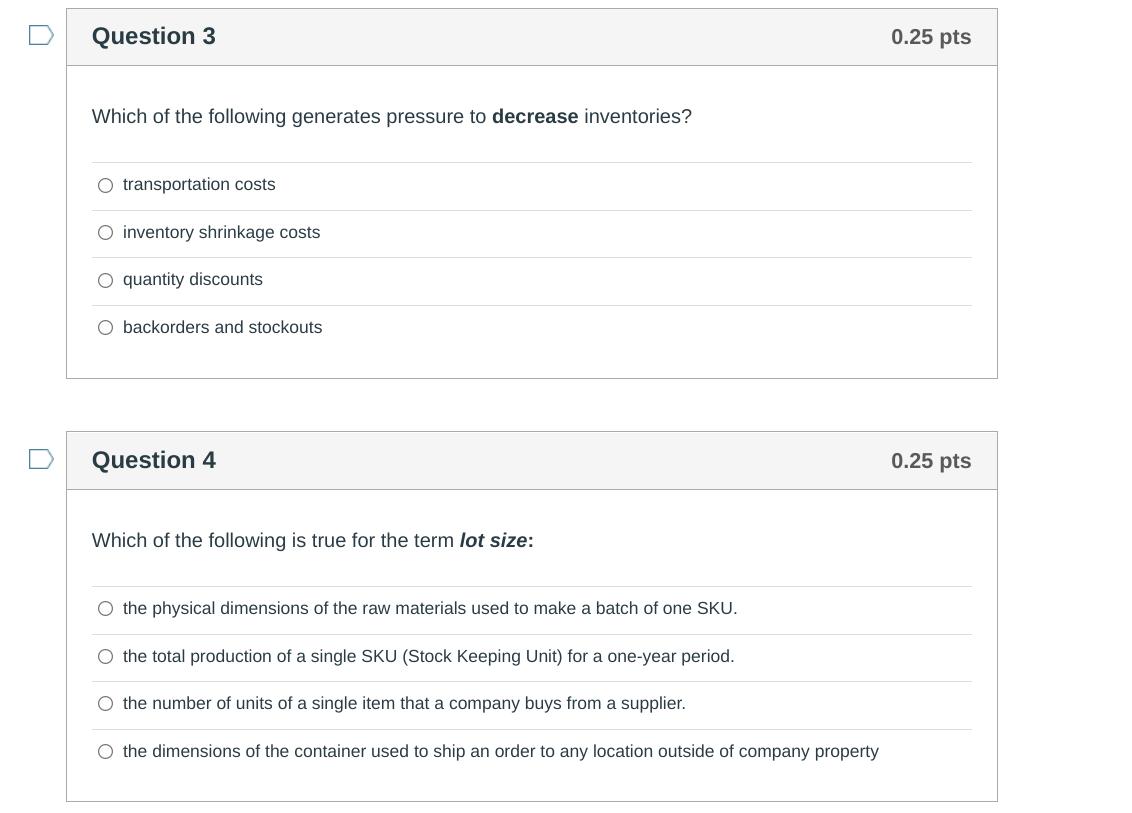Click the Question 3 header

[153, 36]
